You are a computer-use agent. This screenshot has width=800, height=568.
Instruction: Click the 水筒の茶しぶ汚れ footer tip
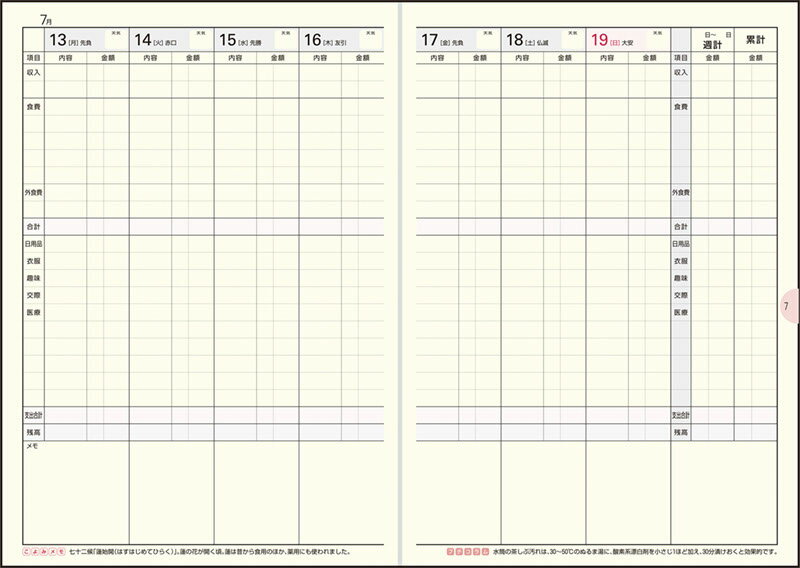point(635,552)
